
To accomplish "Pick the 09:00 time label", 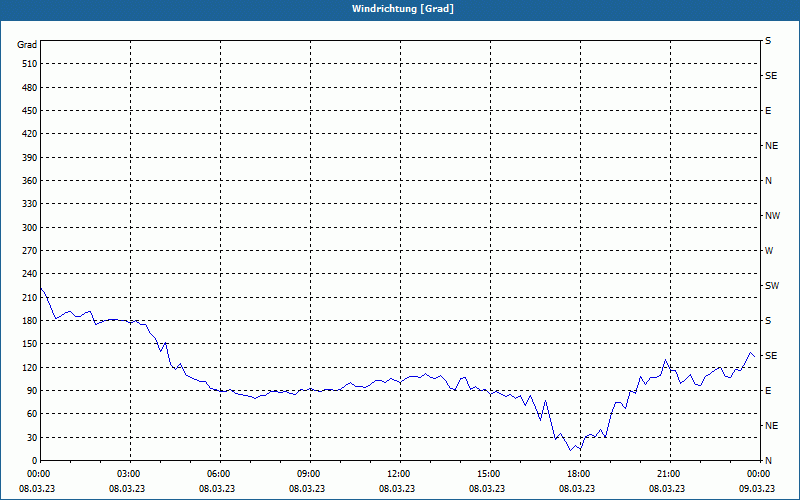I will click(x=309, y=474).
